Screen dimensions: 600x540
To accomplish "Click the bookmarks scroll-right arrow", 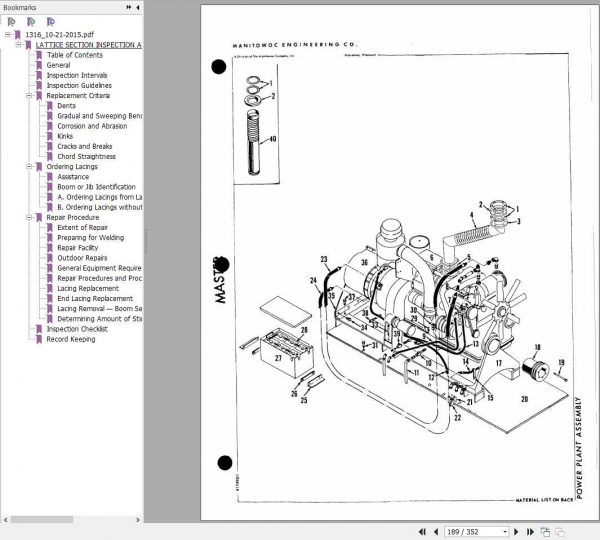I will click(138, 520).
